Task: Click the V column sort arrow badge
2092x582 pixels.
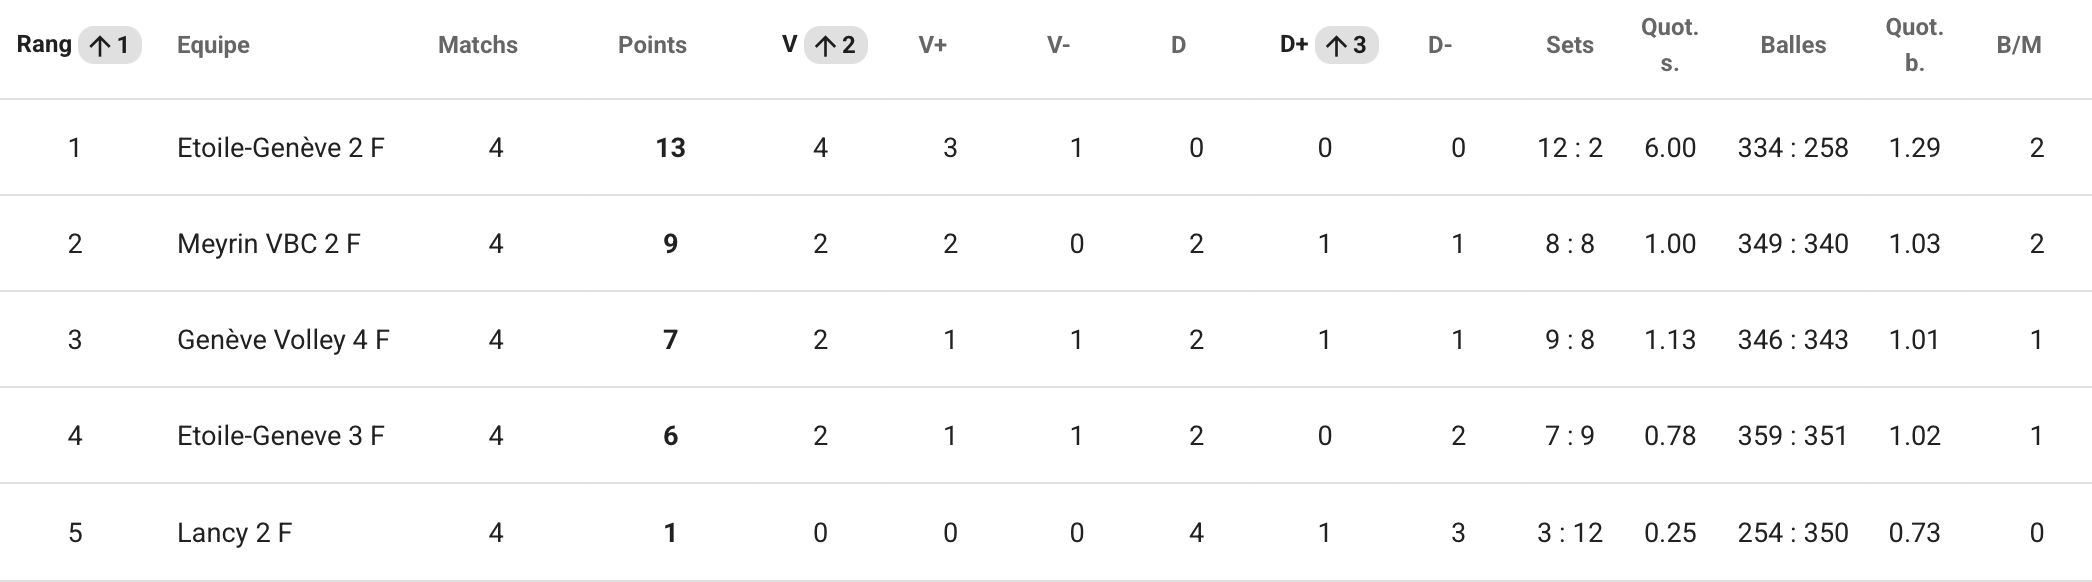Action: click(835, 45)
